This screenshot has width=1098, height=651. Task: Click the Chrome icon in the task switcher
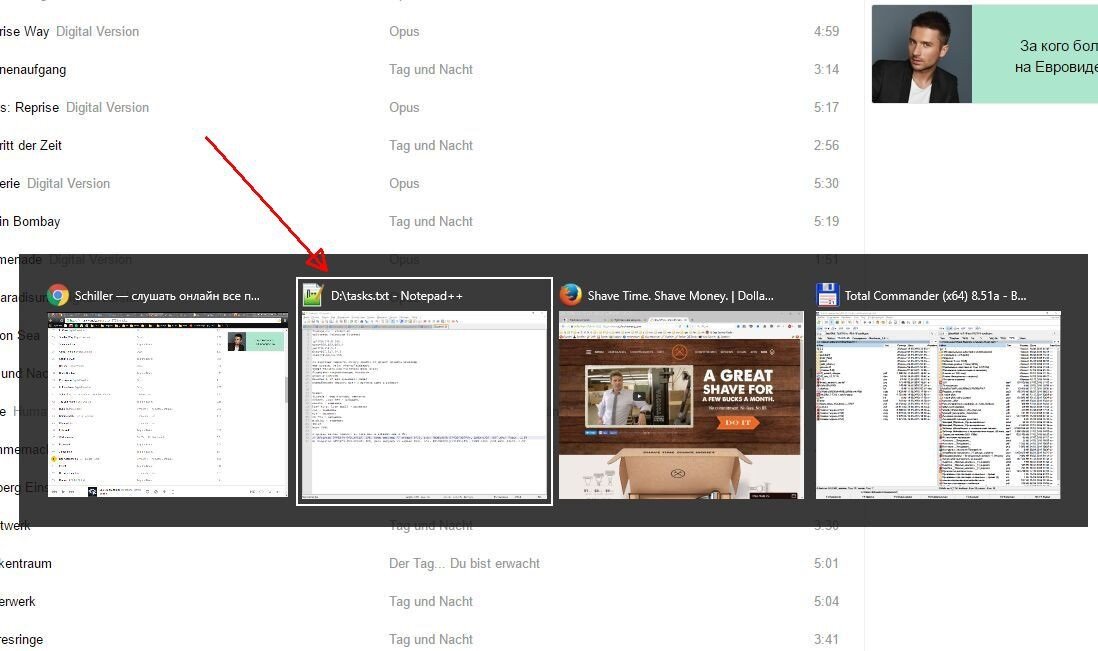pos(58,295)
